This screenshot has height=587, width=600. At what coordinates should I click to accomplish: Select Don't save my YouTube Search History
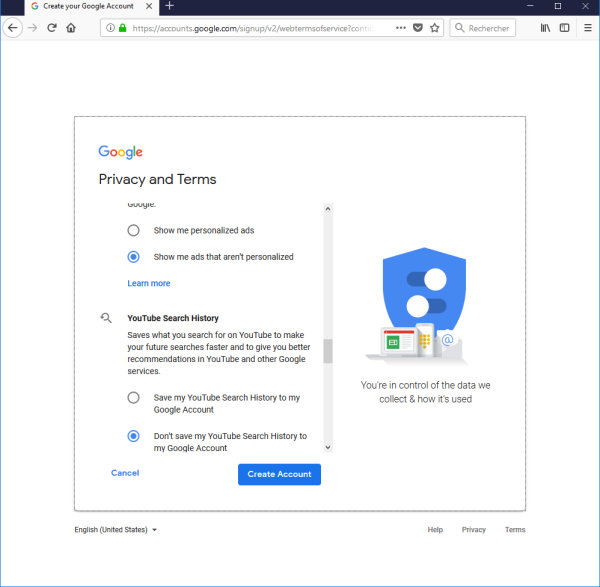134,436
